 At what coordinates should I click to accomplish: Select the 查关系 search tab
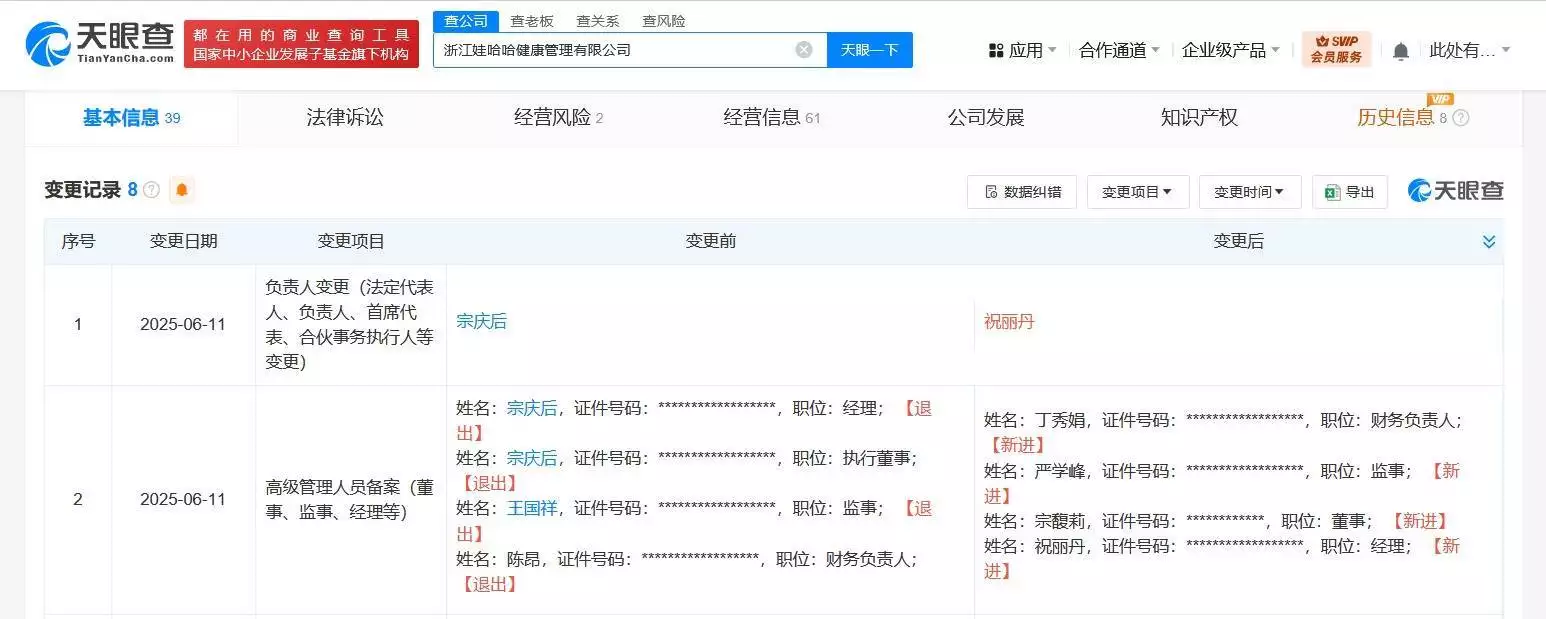click(x=598, y=21)
